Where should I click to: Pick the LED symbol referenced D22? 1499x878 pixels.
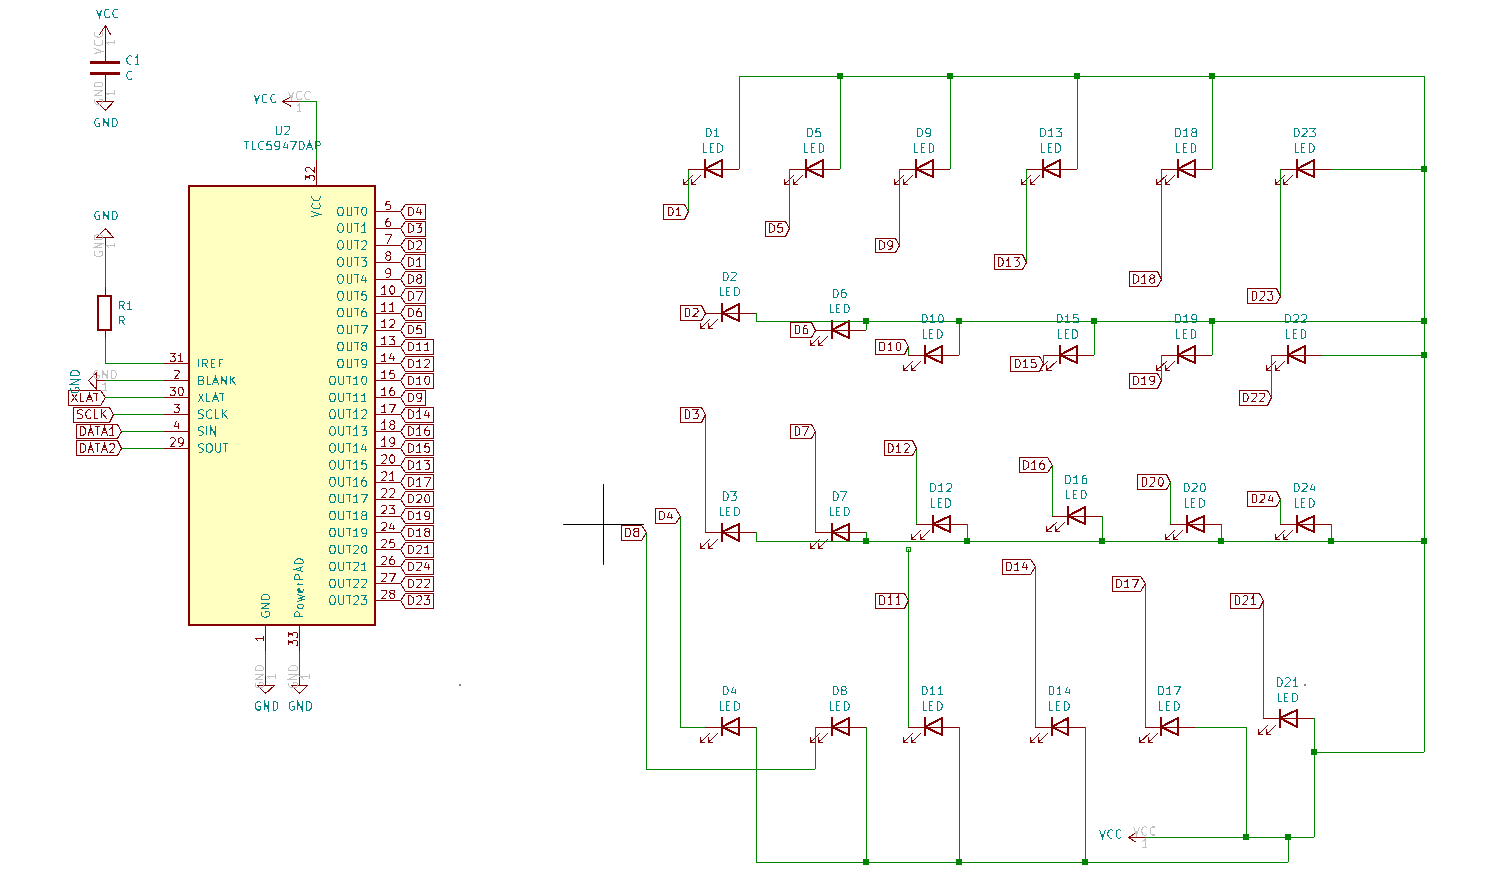point(1295,355)
